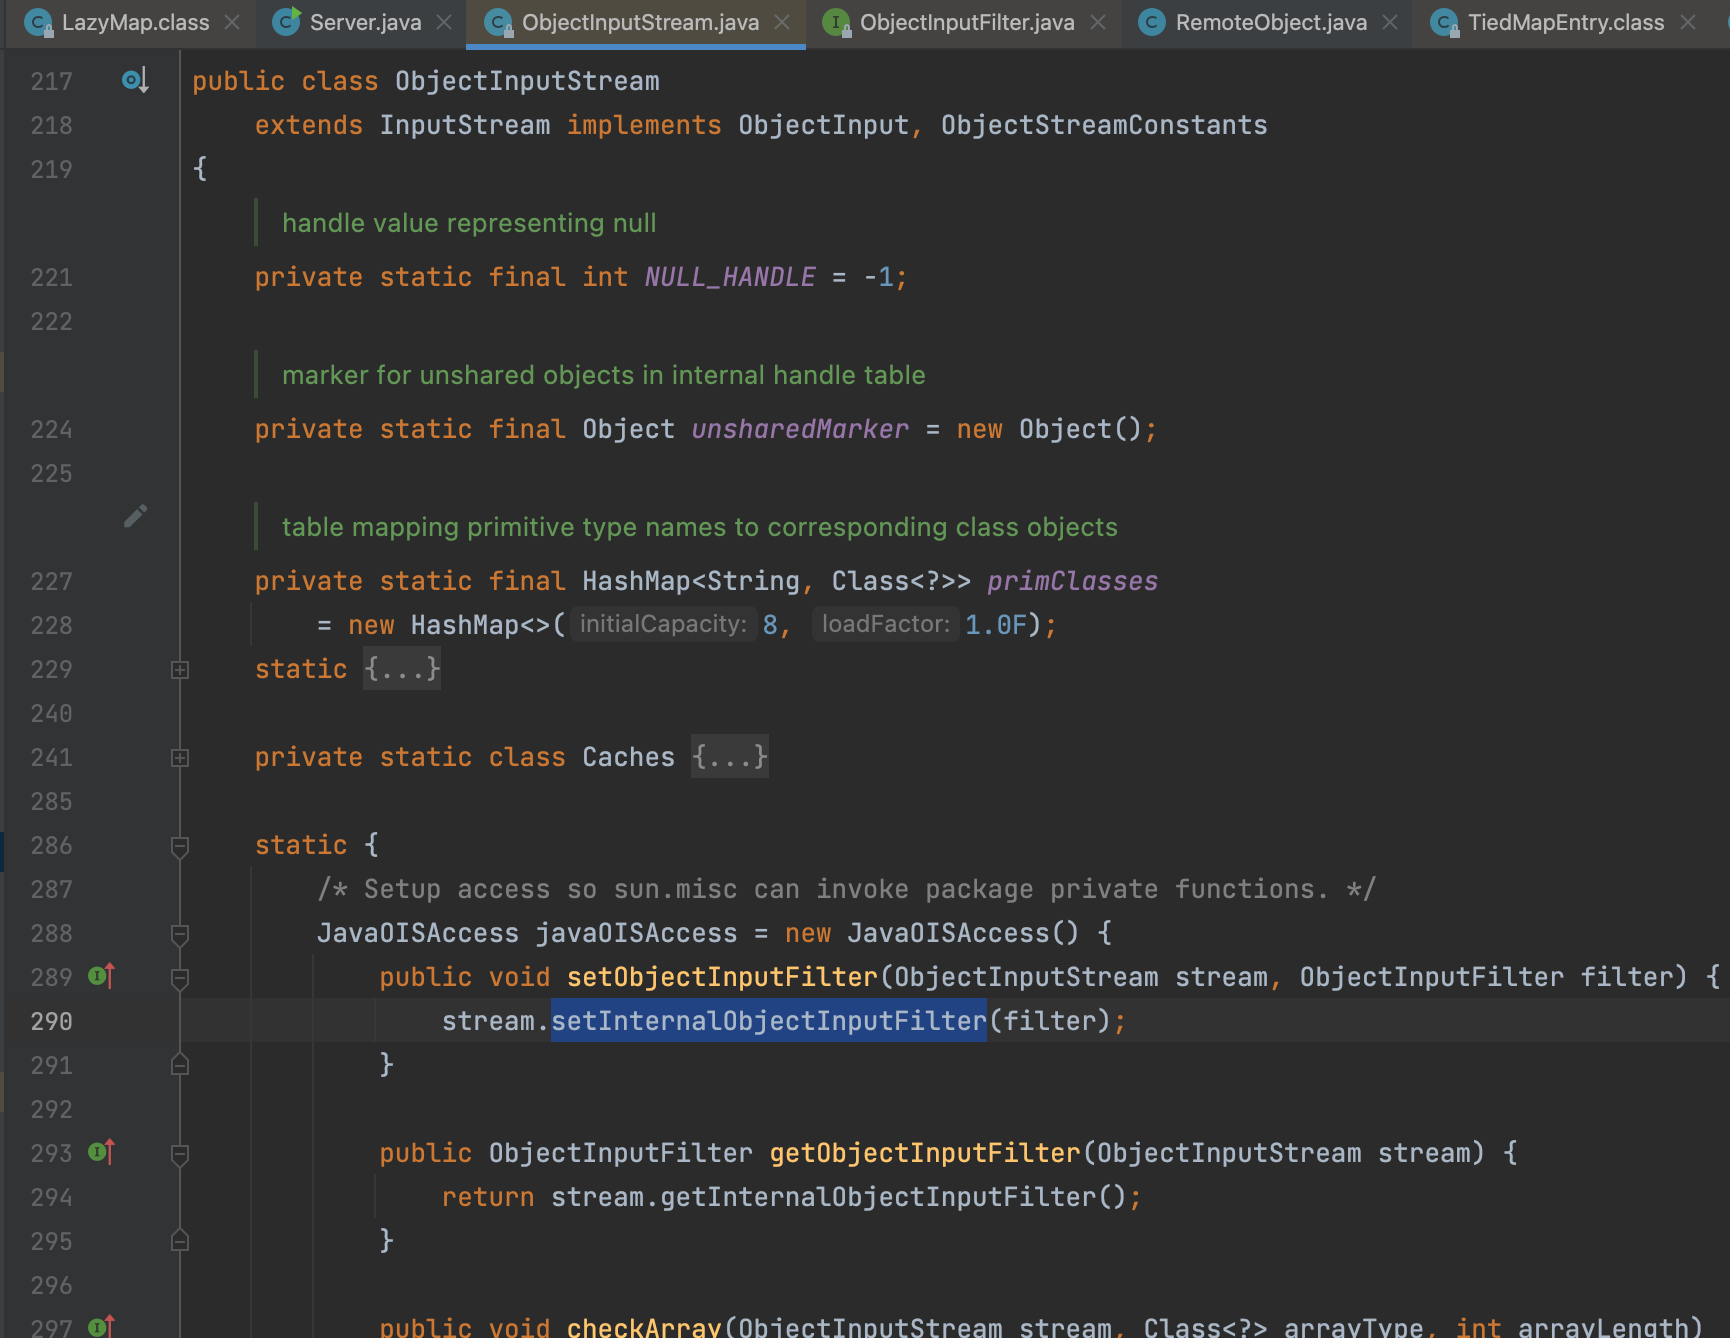Click the 'marker for unshared objects' doc comment
The width and height of the screenshot is (1730, 1338).
click(604, 374)
